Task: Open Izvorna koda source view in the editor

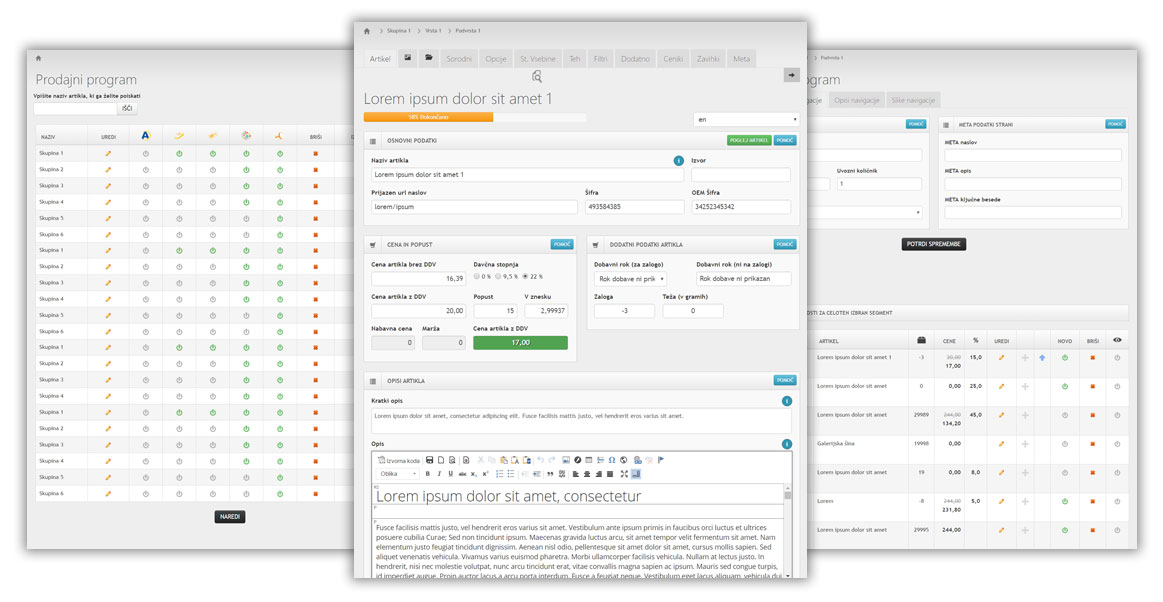Action: (399, 460)
